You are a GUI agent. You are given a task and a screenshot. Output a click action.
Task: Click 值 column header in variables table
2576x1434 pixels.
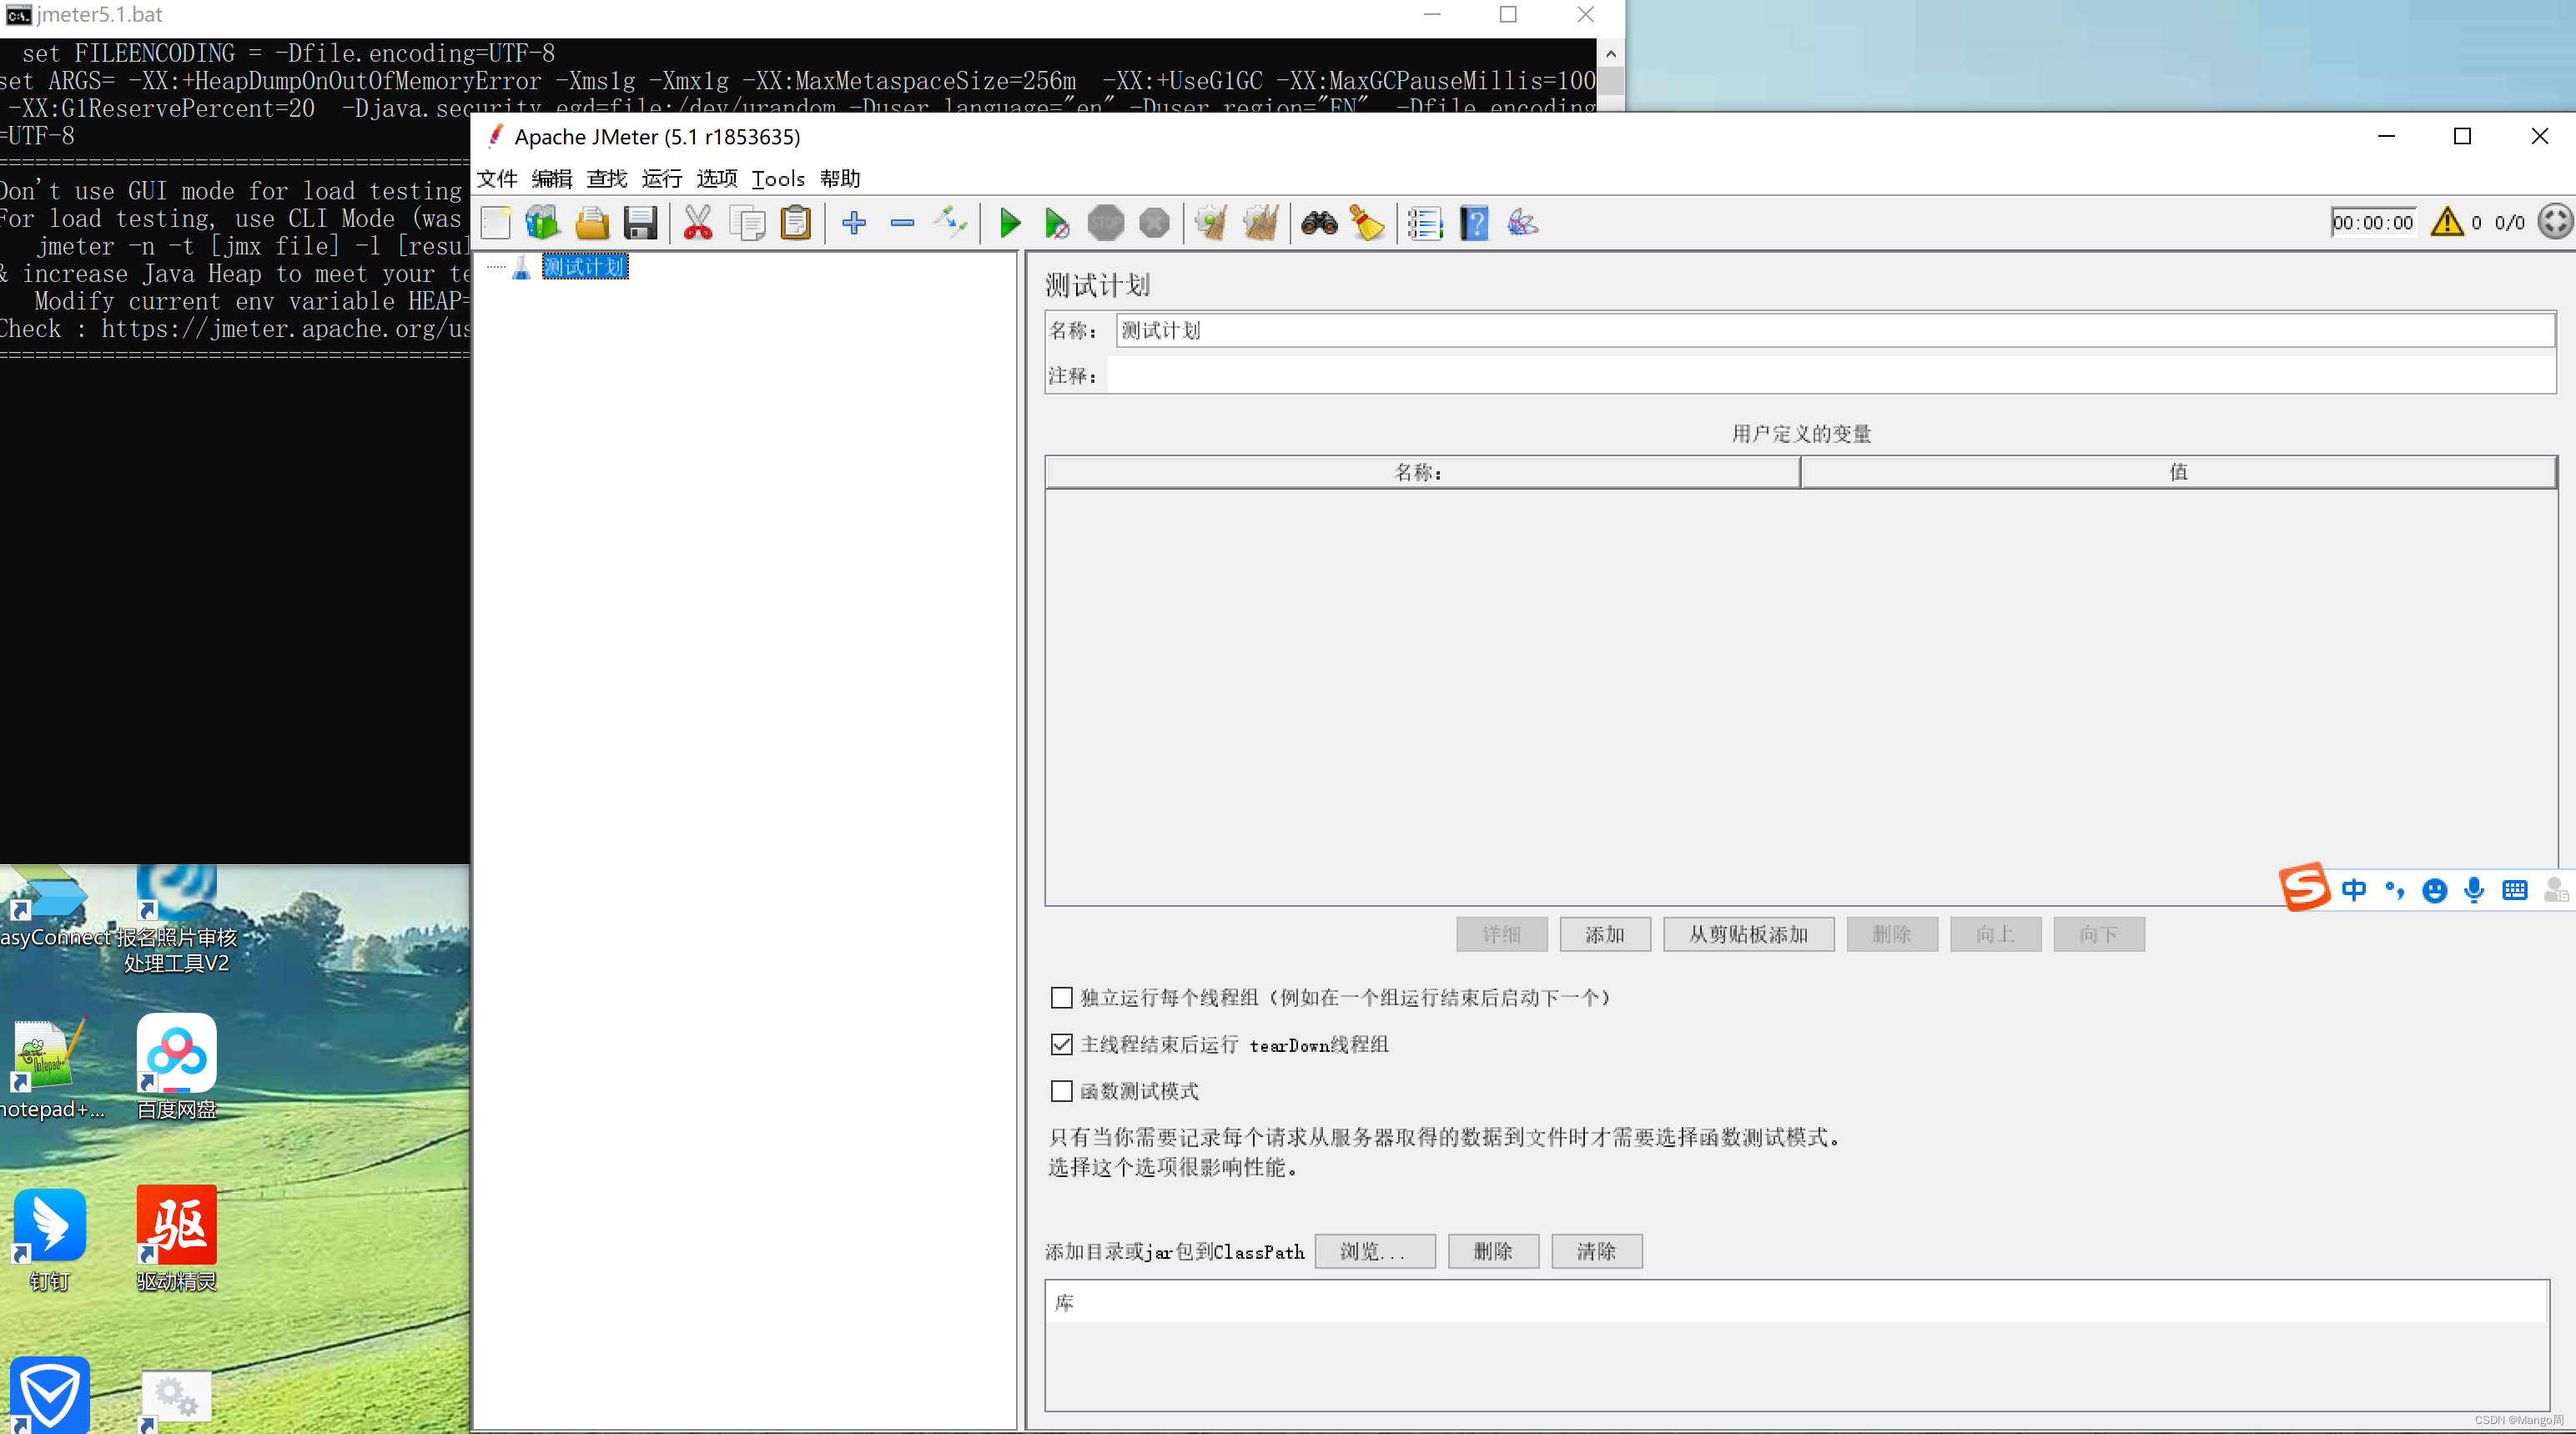(x=2178, y=472)
